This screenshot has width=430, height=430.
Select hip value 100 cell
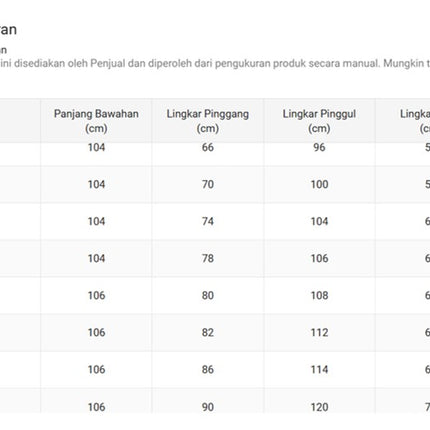(x=319, y=184)
